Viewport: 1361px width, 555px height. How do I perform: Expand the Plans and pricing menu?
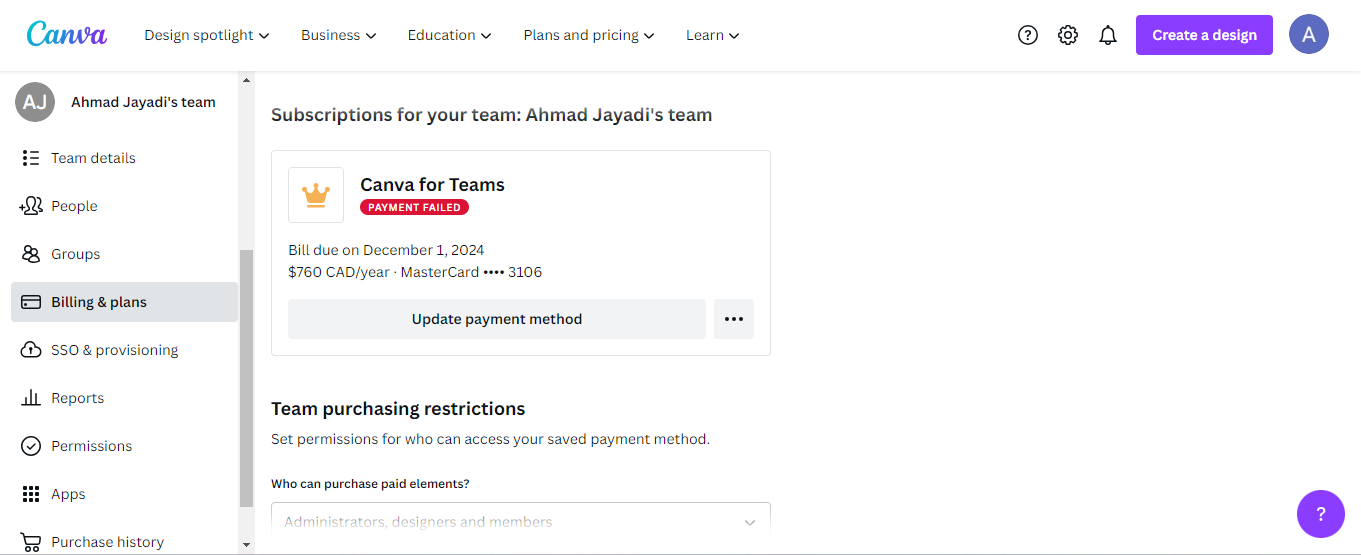589,35
